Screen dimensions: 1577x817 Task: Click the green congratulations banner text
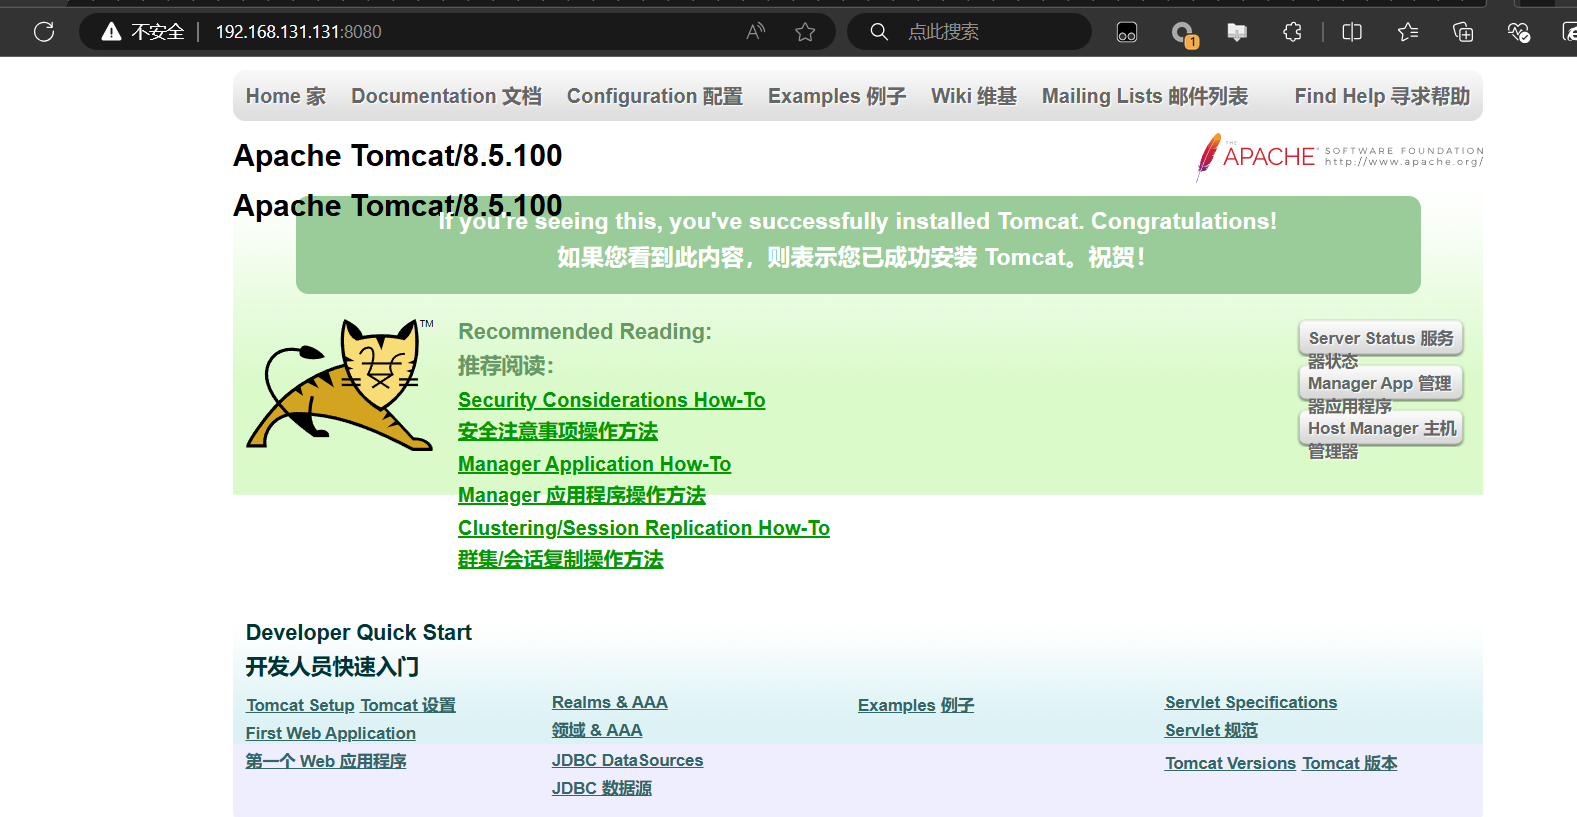coord(858,240)
